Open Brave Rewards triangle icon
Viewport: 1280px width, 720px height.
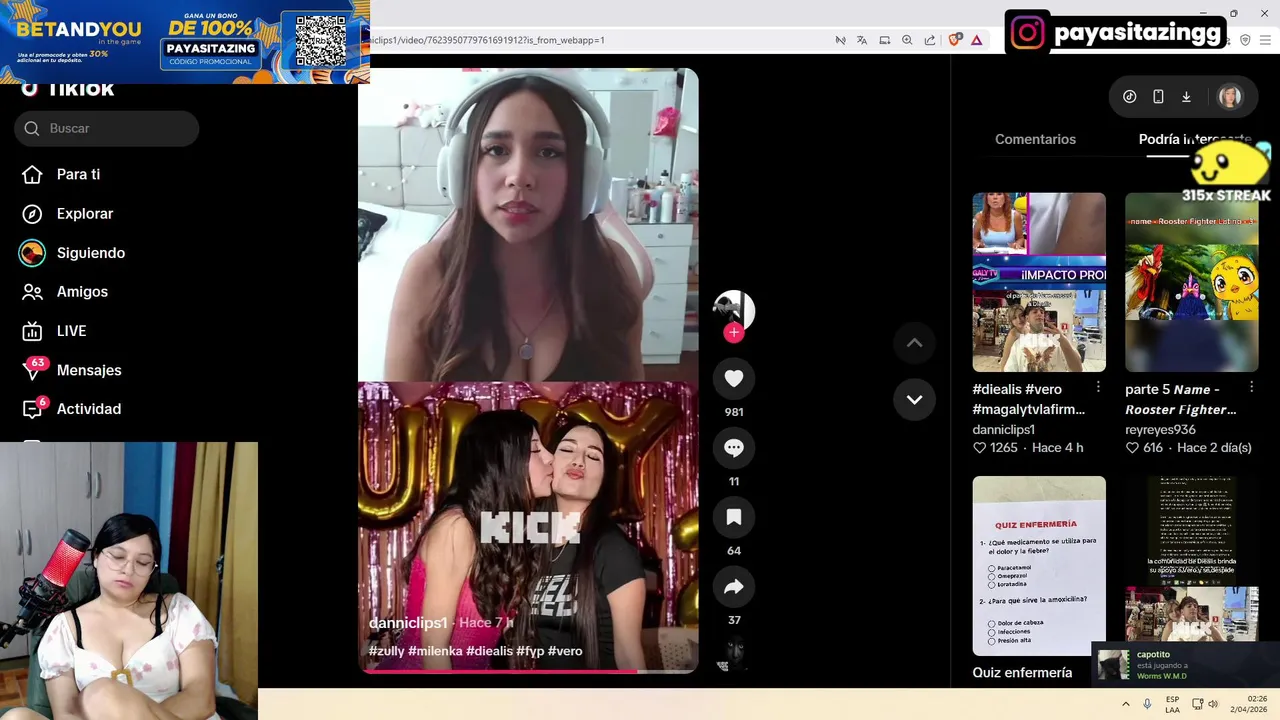coord(977,40)
